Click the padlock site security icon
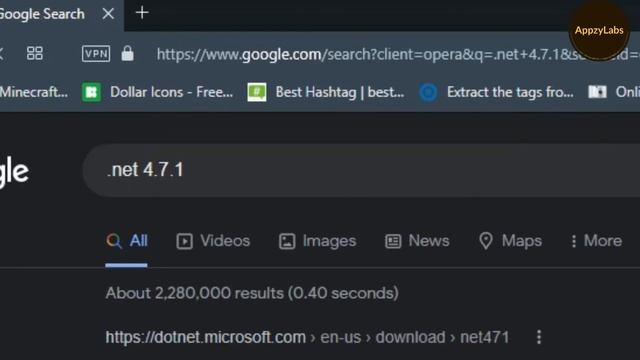The width and height of the screenshot is (640, 360). click(127, 53)
